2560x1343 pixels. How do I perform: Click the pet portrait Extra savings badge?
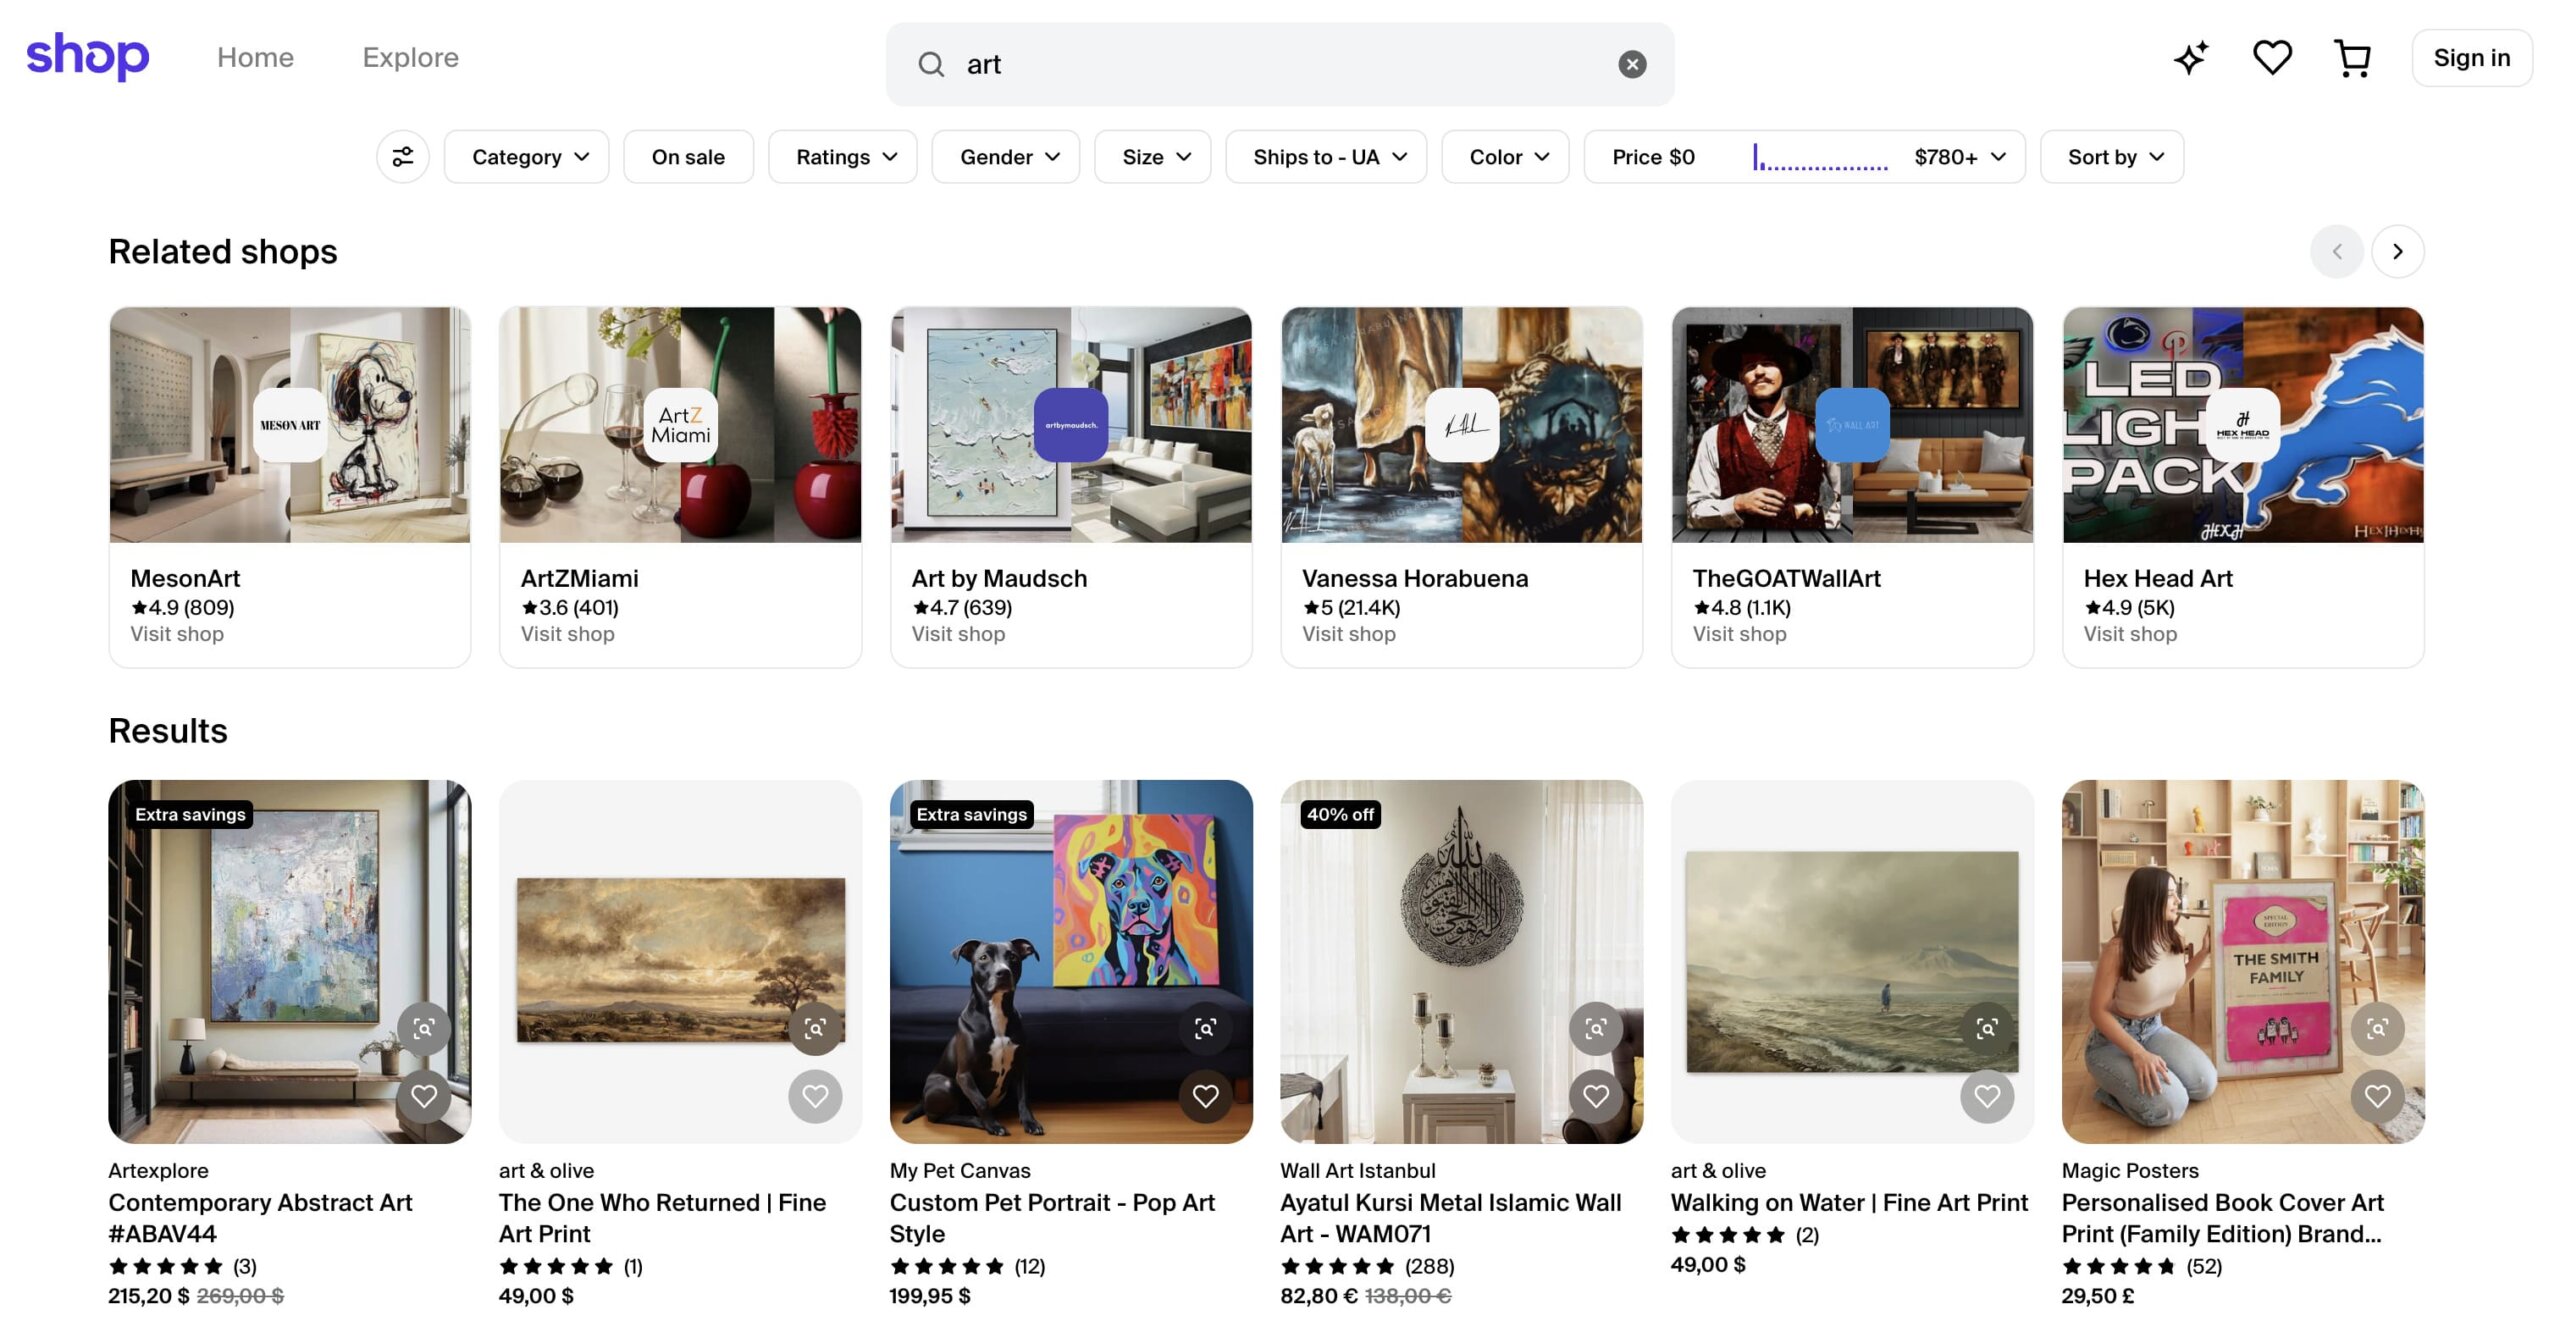(x=971, y=815)
